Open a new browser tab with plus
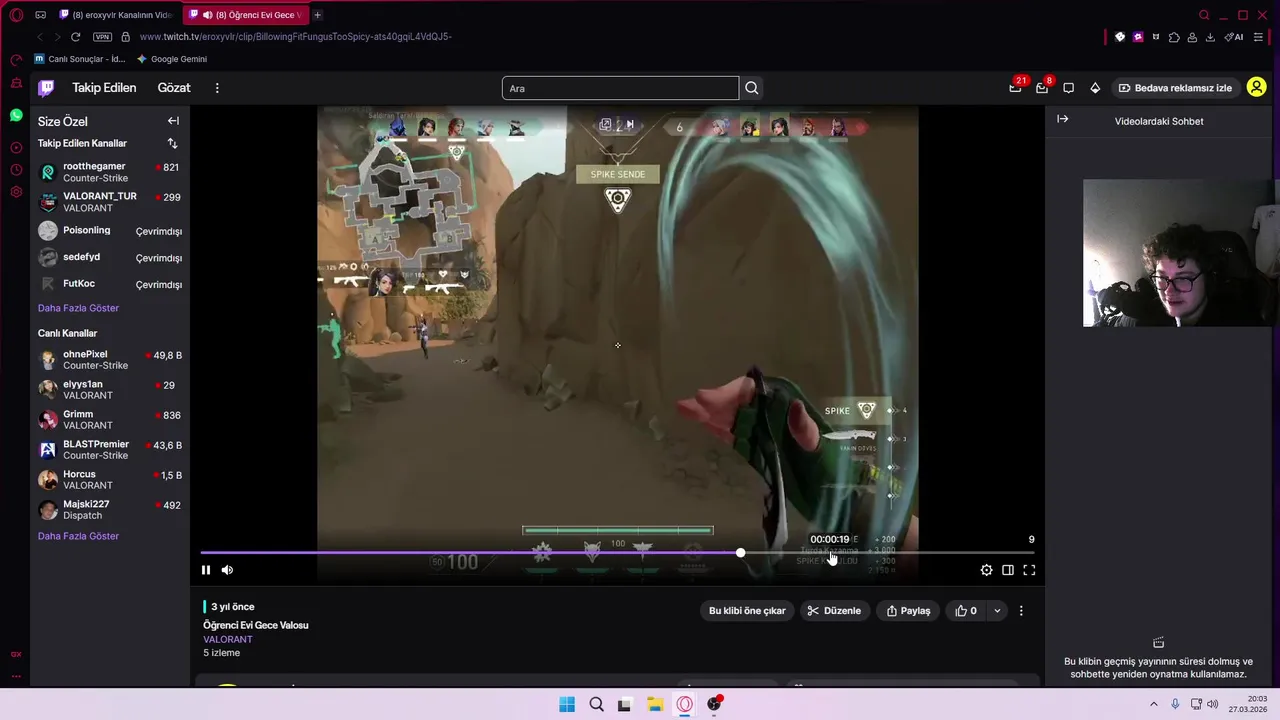This screenshot has height=720, width=1280. (317, 15)
